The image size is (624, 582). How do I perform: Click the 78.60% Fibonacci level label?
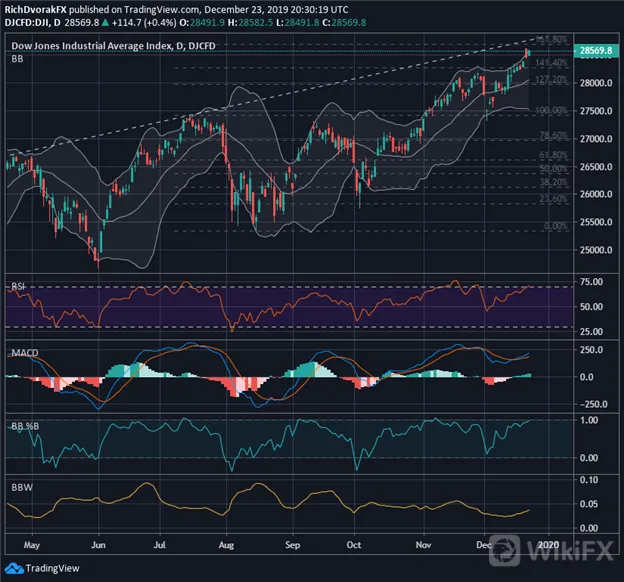[554, 135]
